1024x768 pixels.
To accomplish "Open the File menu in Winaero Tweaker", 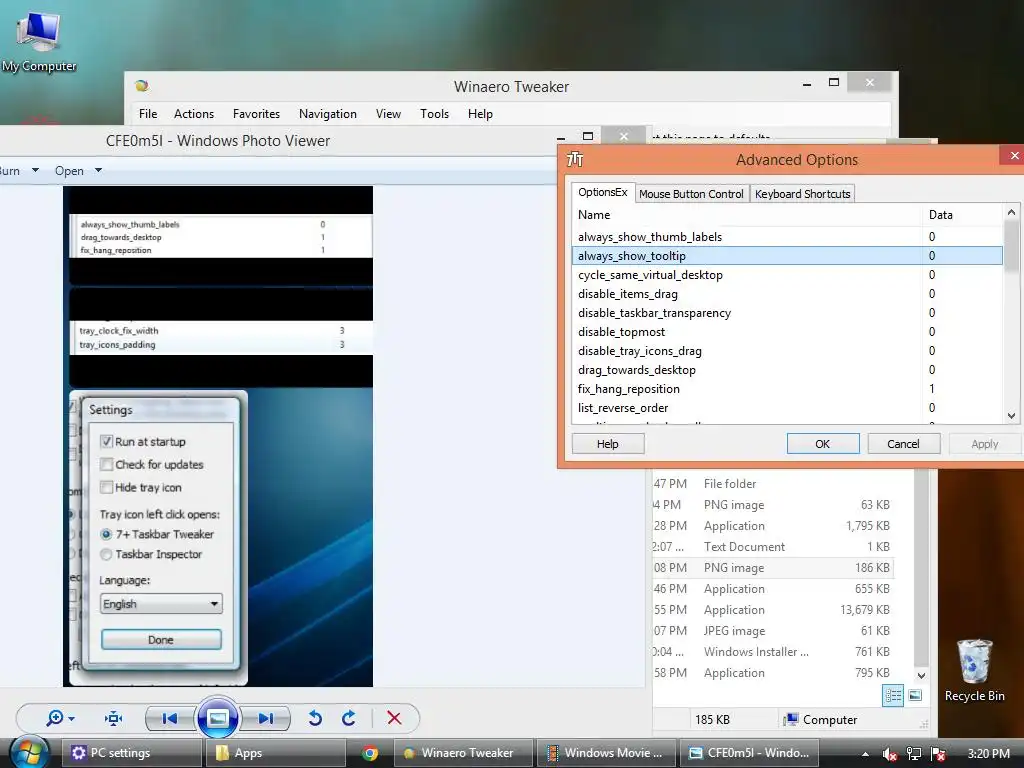I will pyautogui.click(x=148, y=114).
